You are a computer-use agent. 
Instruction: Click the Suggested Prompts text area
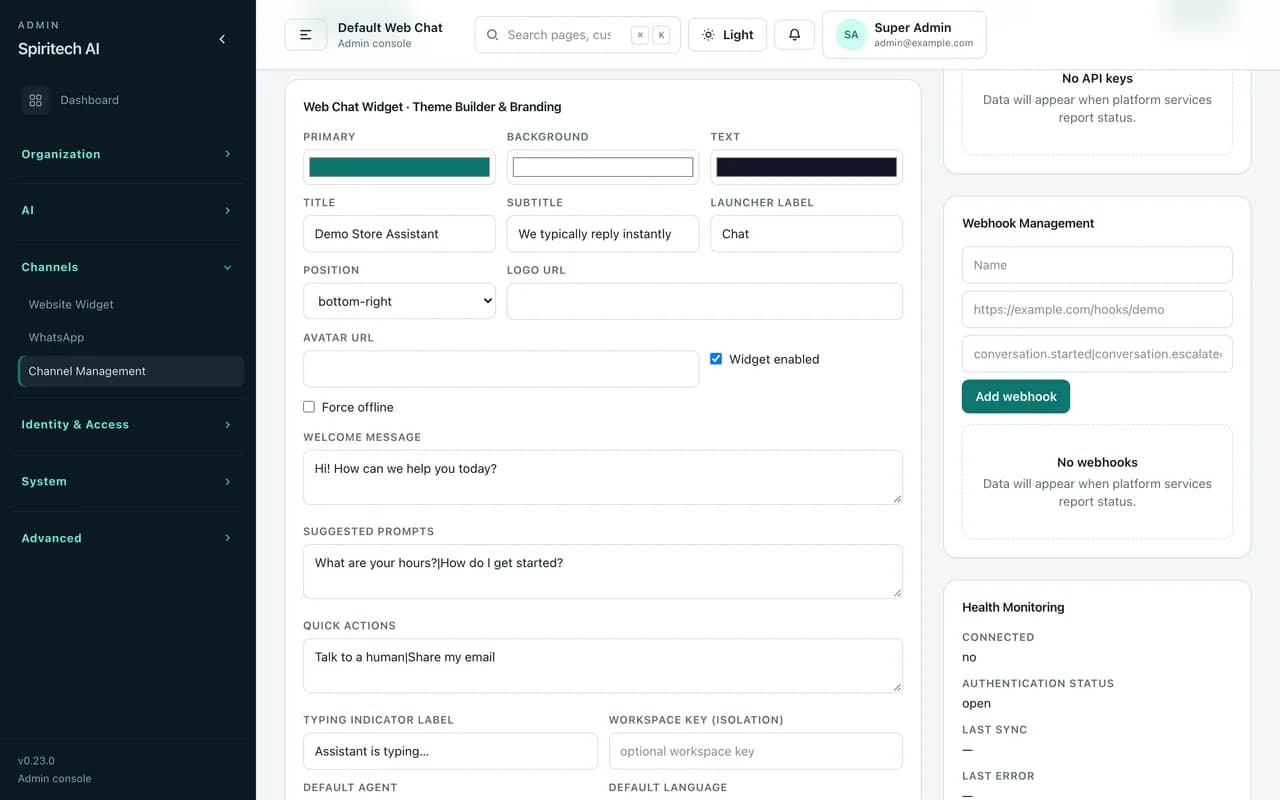point(603,571)
